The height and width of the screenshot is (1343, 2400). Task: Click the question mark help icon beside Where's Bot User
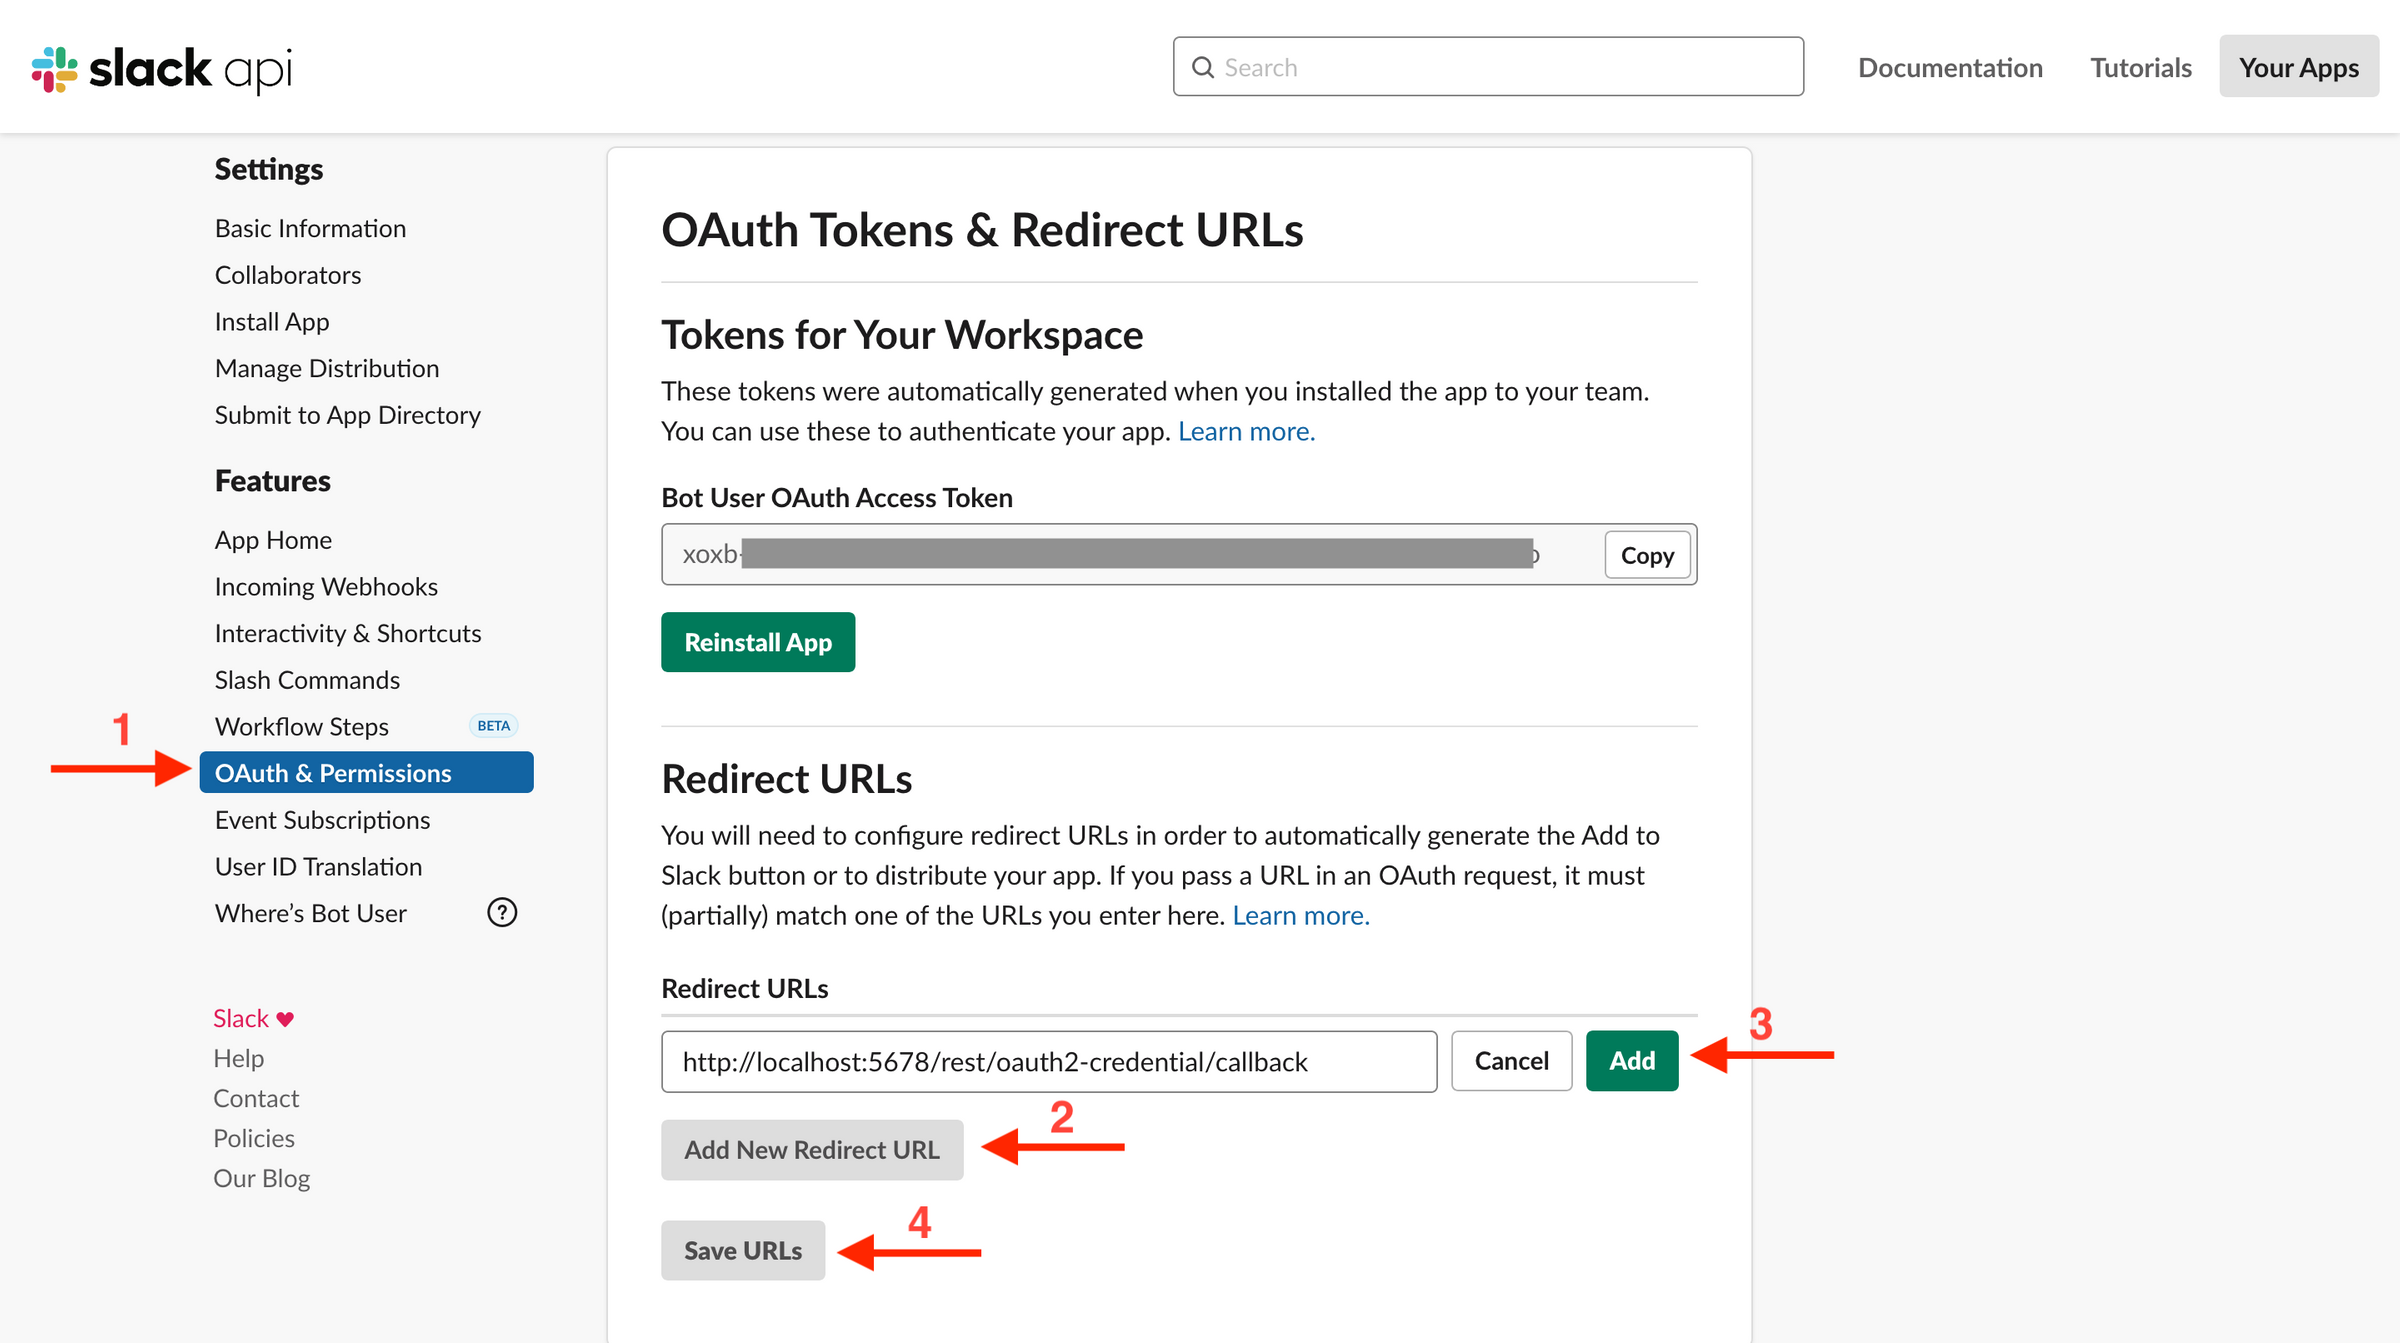(502, 912)
